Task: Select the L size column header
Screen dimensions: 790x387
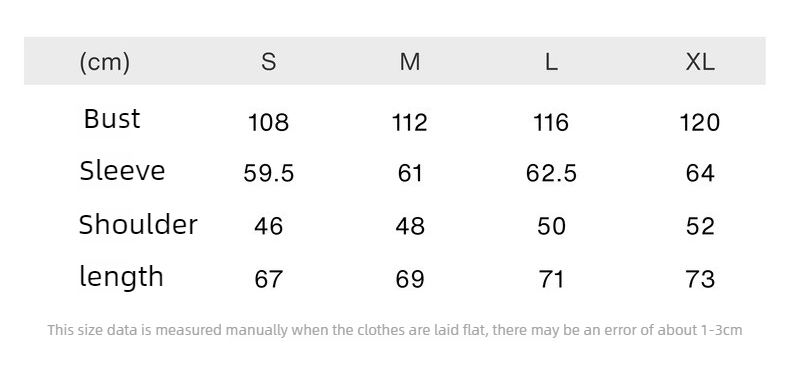Action: coord(551,62)
